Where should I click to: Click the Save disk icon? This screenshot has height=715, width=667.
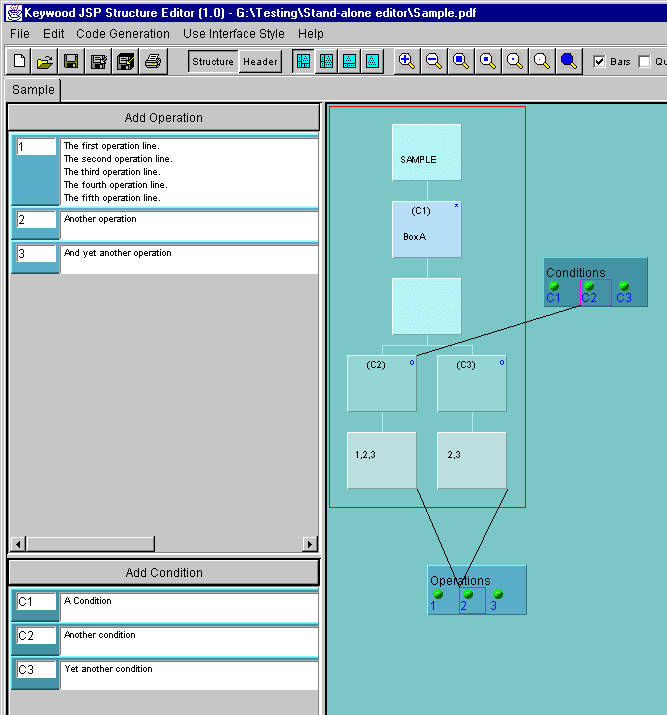tap(71, 61)
